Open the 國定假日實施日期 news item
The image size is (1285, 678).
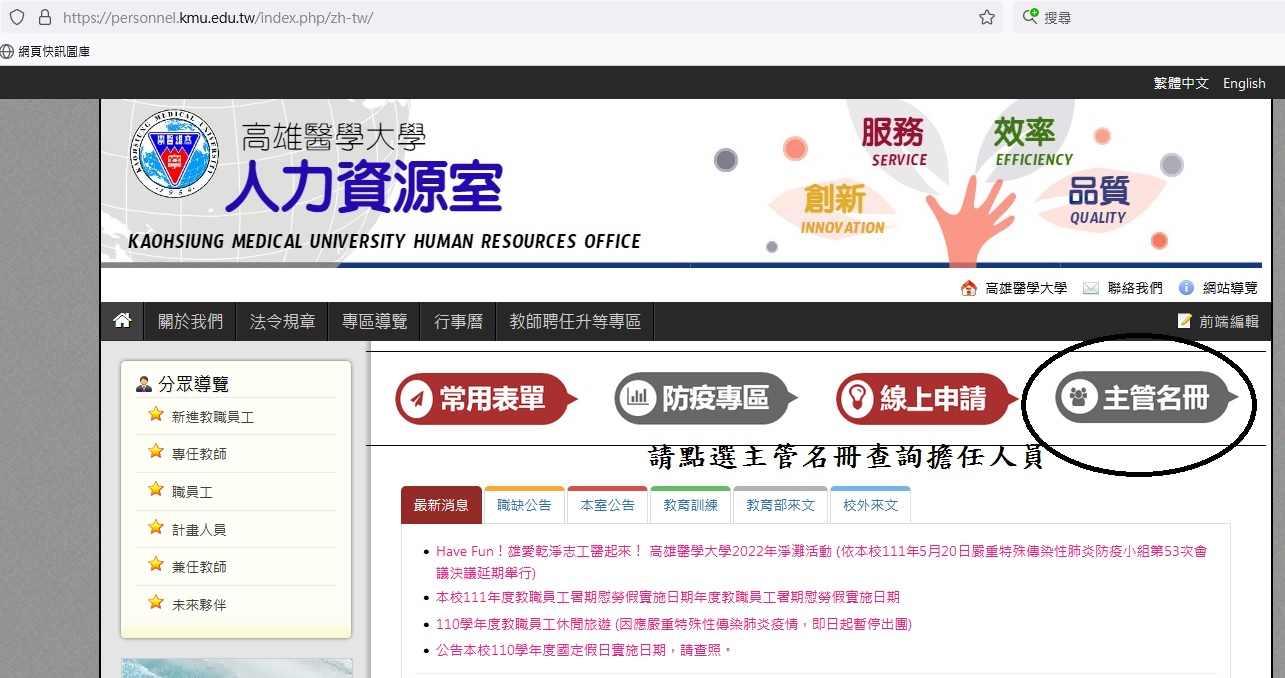point(585,650)
